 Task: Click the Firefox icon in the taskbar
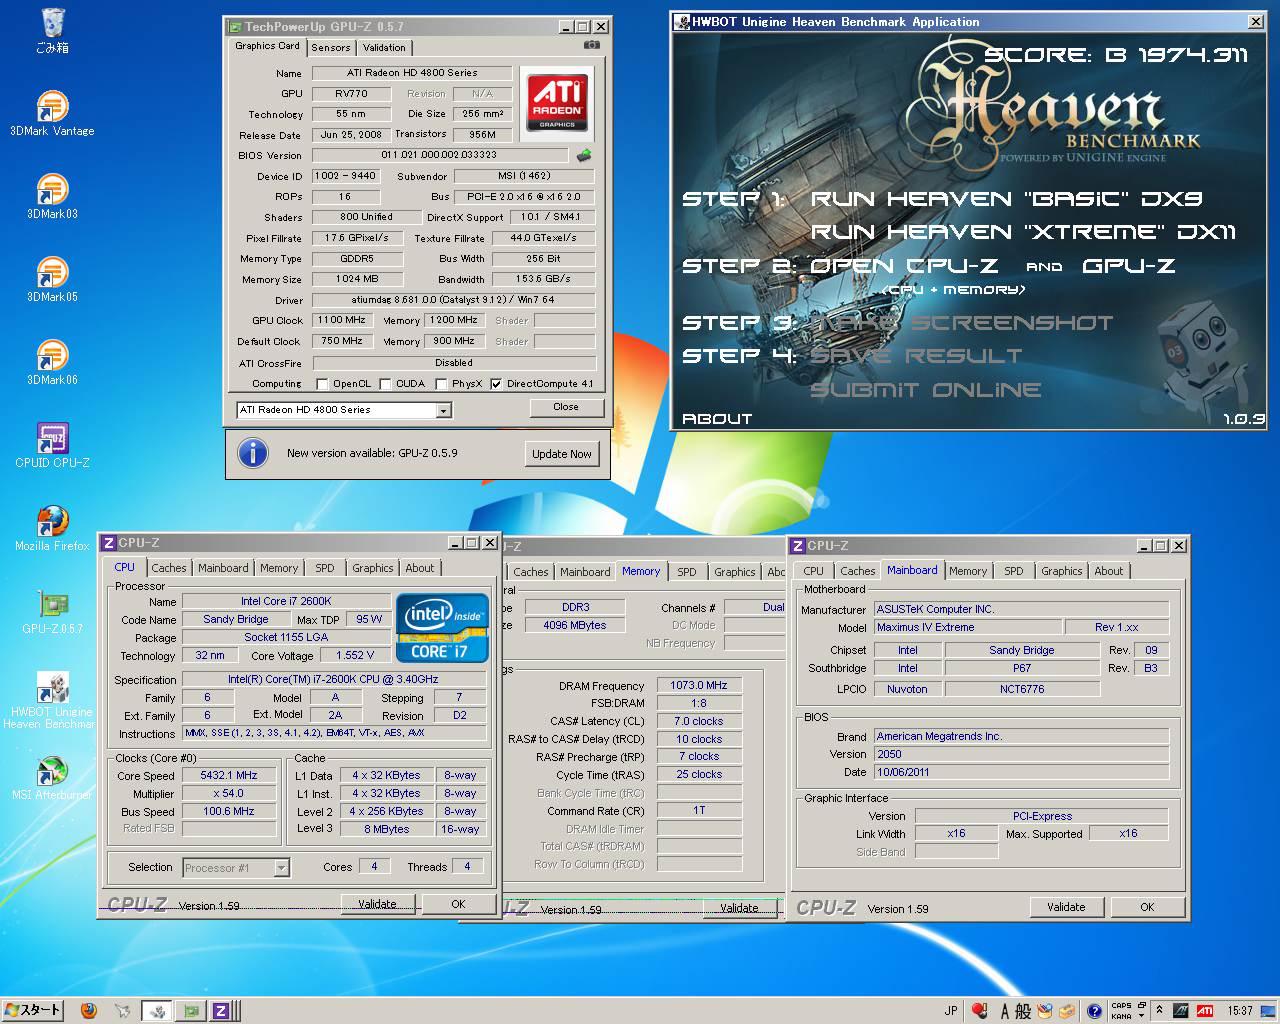[x=88, y=1010]
